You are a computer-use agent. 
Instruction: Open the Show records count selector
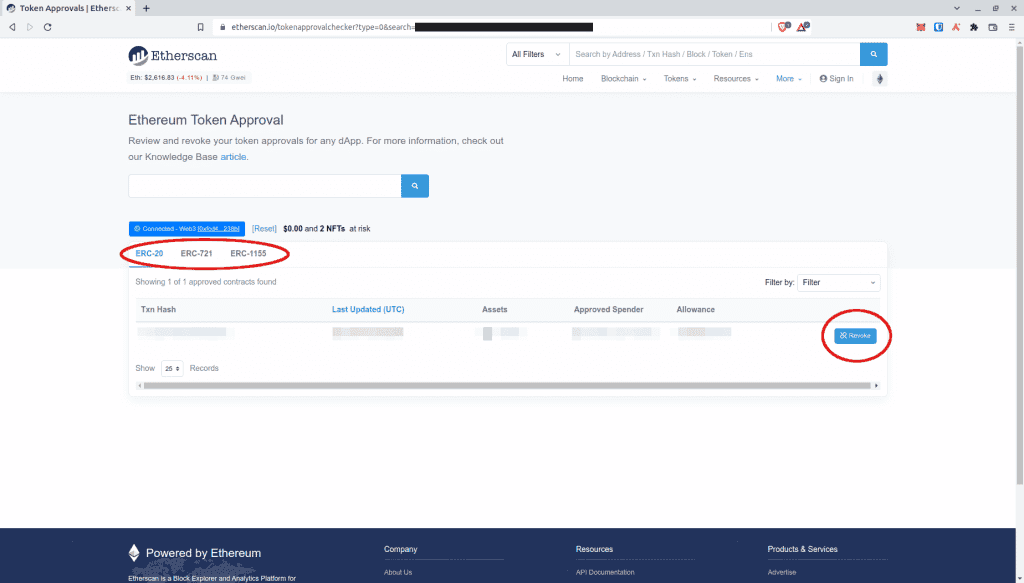[171, 368]
